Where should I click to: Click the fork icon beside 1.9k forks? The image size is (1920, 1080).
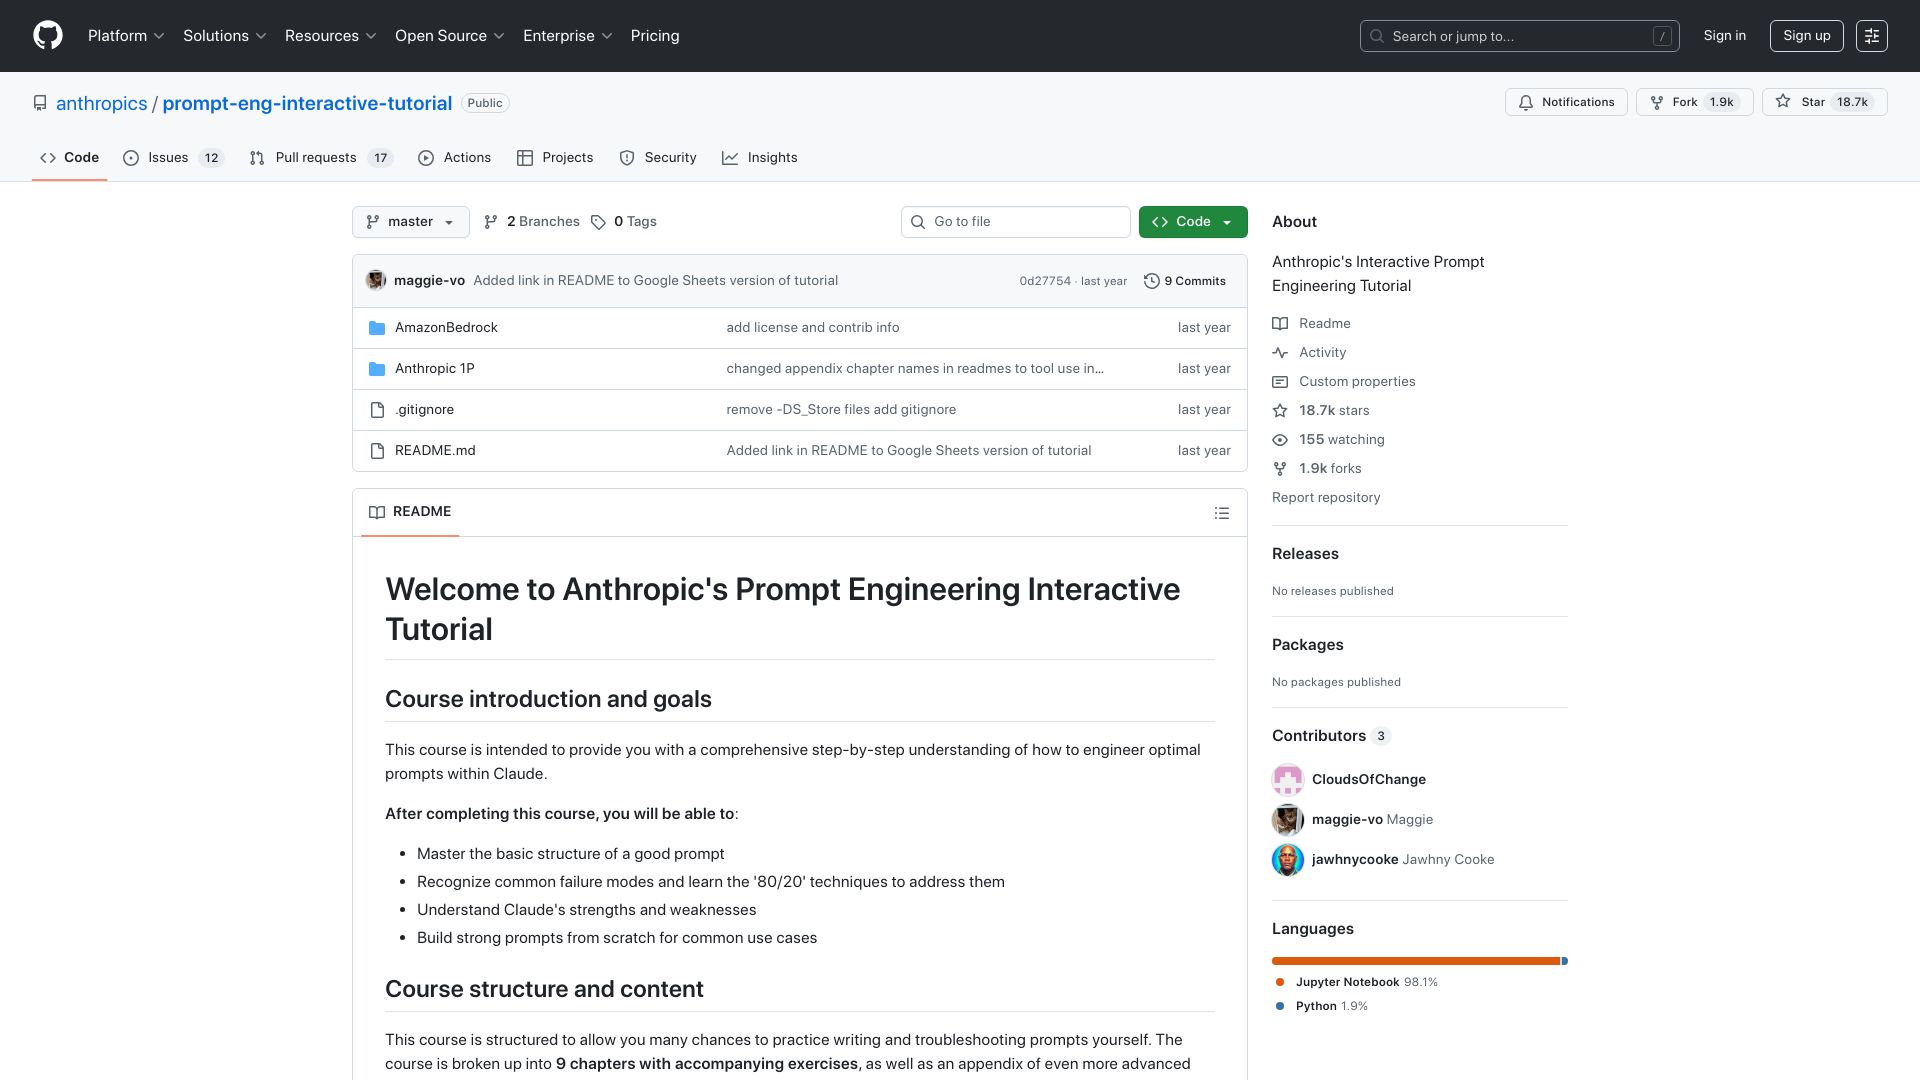point(1280,469)
